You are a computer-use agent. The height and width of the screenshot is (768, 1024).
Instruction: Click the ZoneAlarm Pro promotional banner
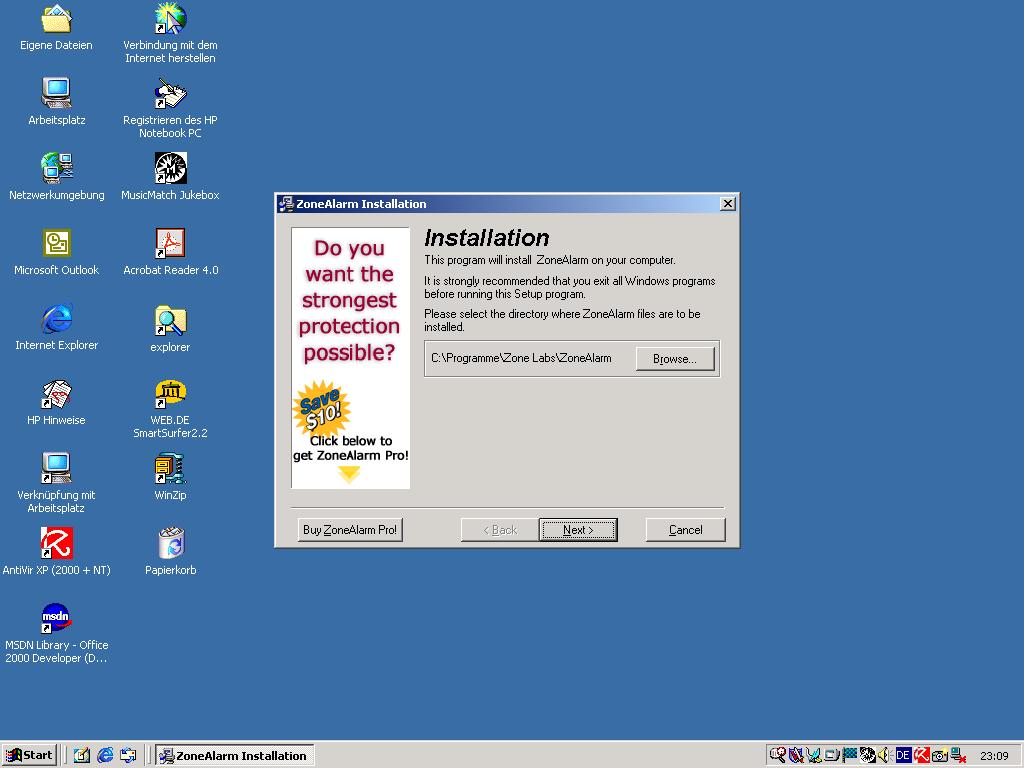click(351, 358)
